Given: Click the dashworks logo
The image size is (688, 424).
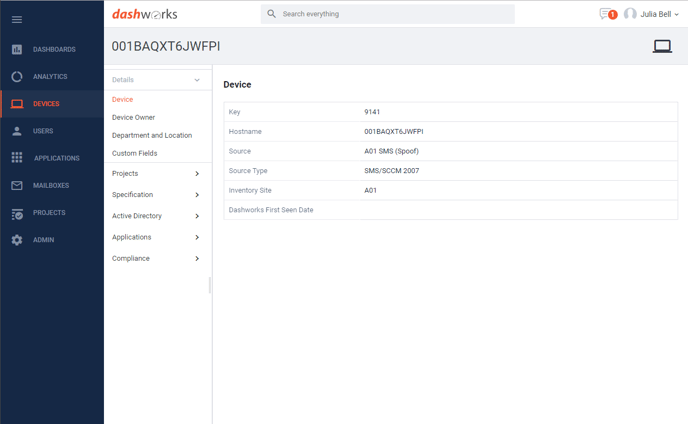Looking at the screenshot, I should (145, 14).
